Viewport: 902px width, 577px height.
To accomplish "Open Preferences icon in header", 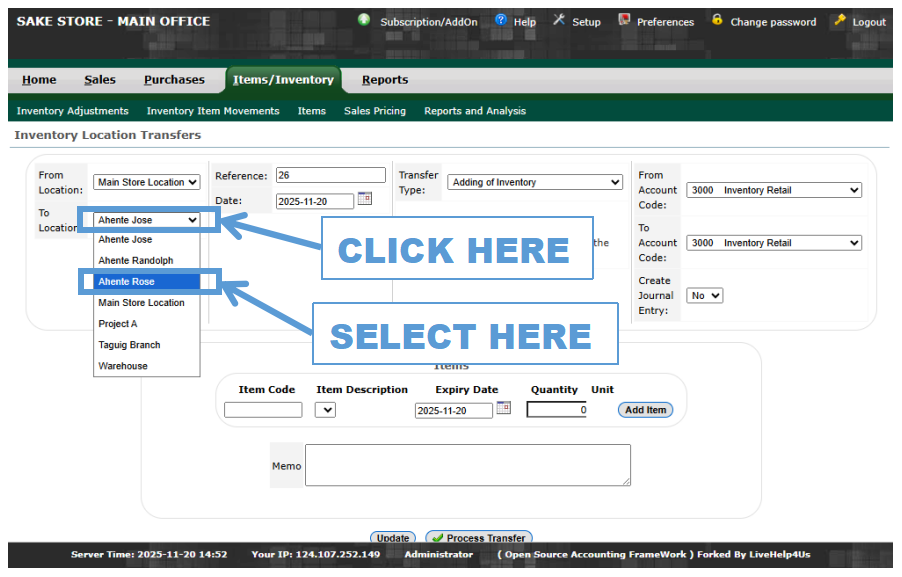I will coord(624,20).
